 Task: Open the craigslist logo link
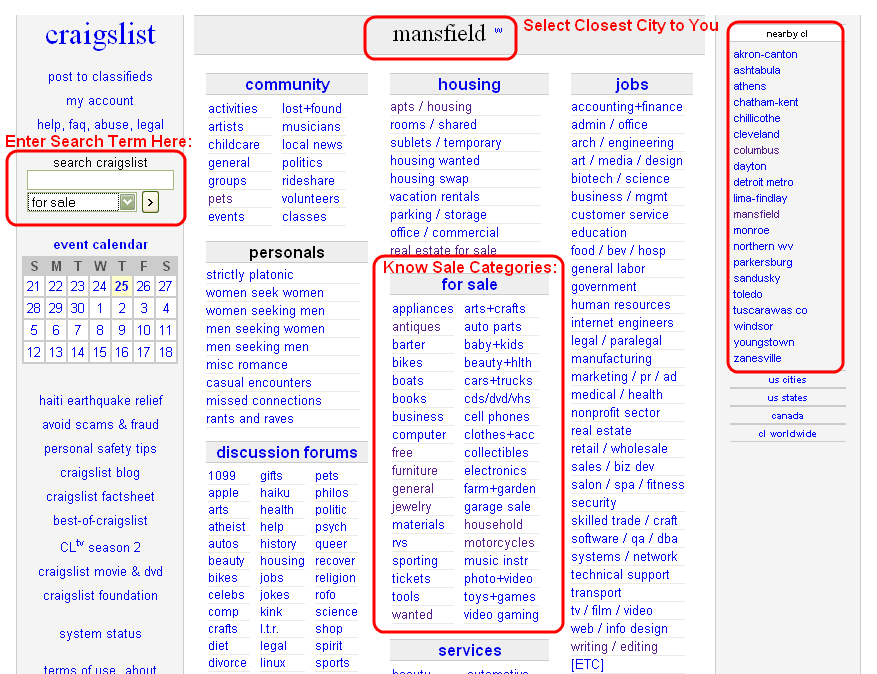point(100,35)
